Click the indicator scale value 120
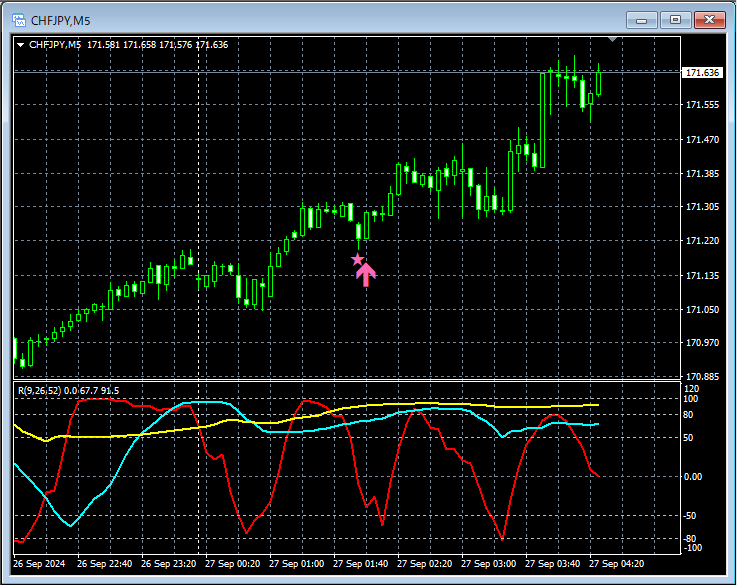This screenshot has height=585, width=738. click(x=691, y=389)
